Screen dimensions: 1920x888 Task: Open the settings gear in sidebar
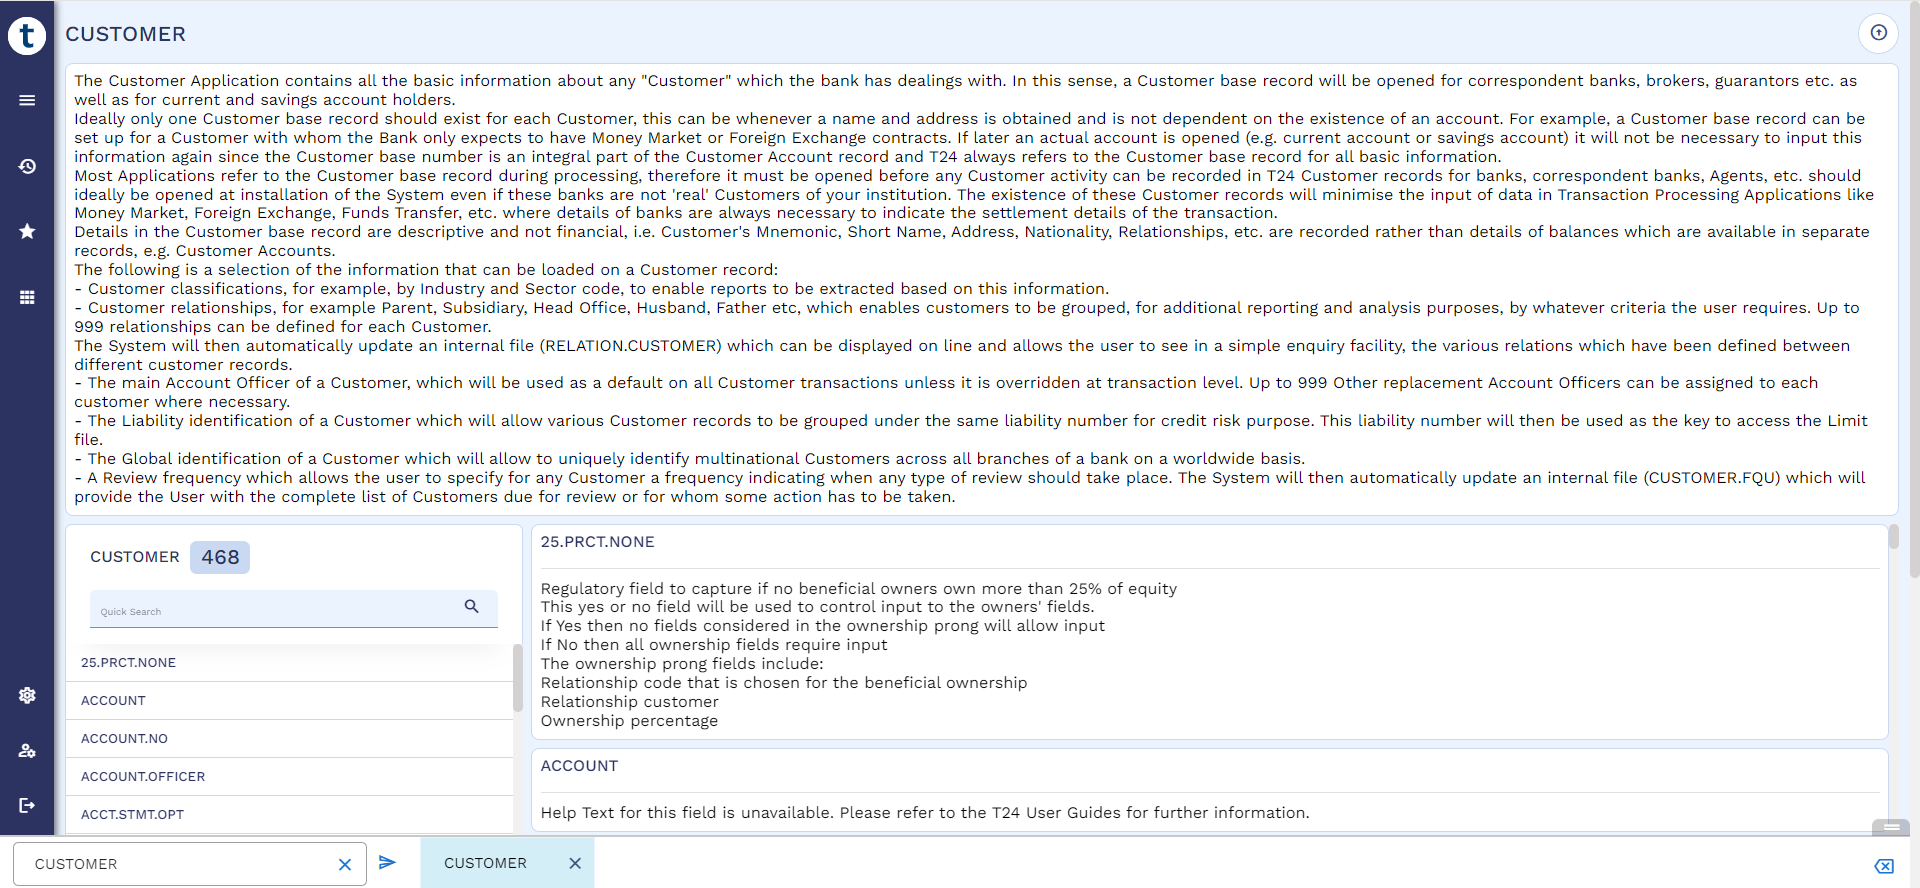pyautogui.click(x=27, y=695)
